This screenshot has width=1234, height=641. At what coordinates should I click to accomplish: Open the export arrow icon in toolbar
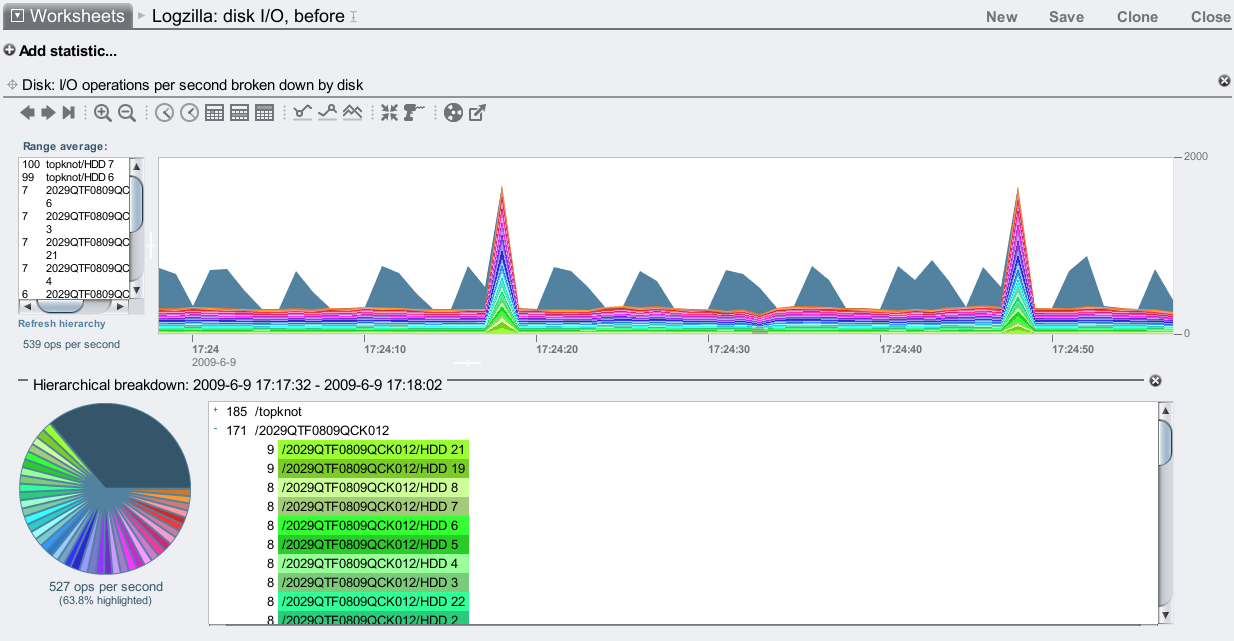point(478,113)
